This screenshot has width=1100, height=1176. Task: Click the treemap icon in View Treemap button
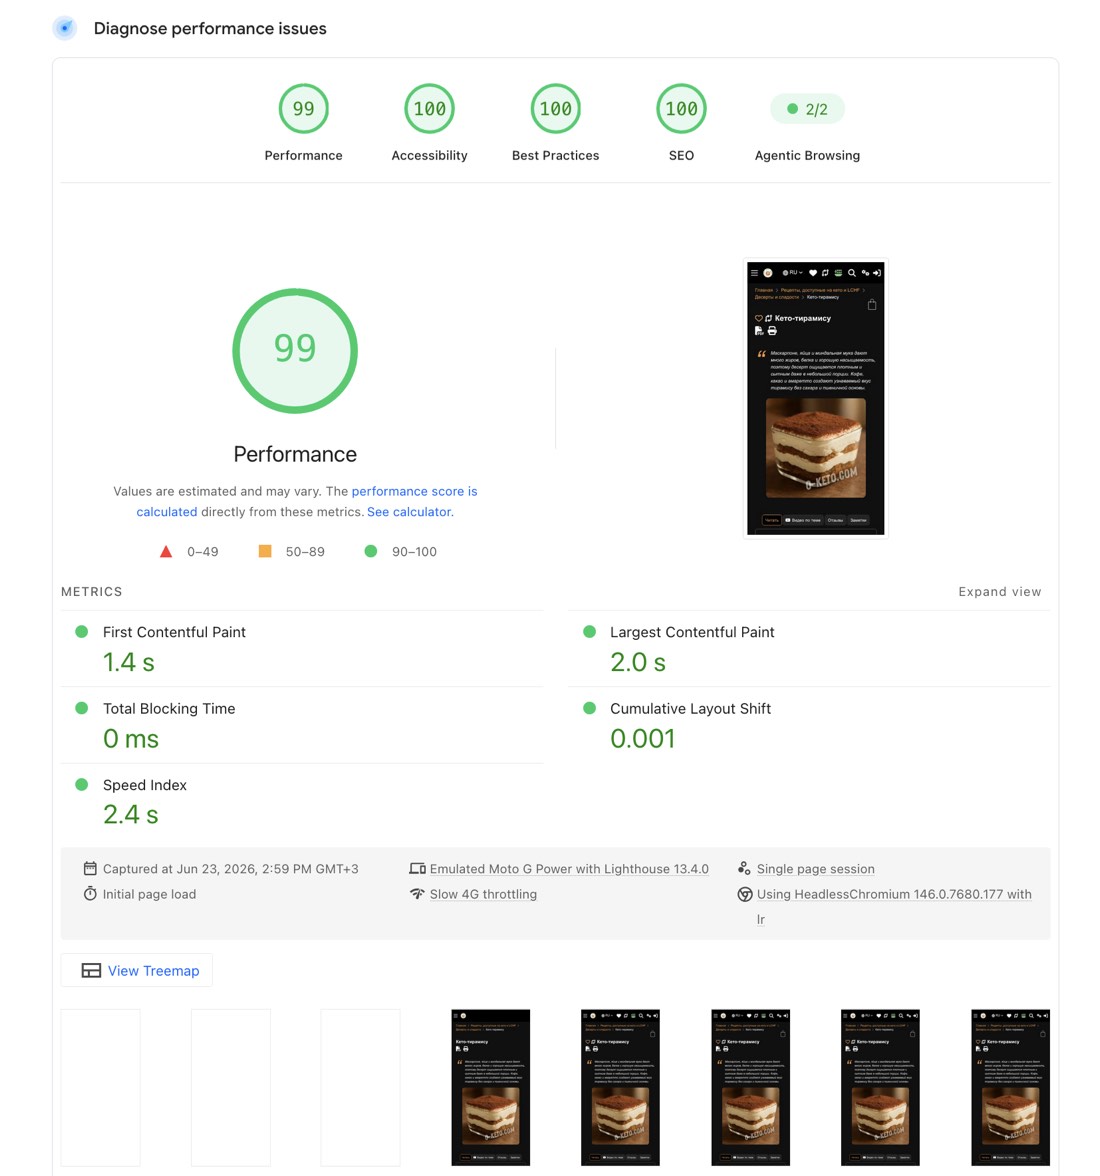[91, 970]
